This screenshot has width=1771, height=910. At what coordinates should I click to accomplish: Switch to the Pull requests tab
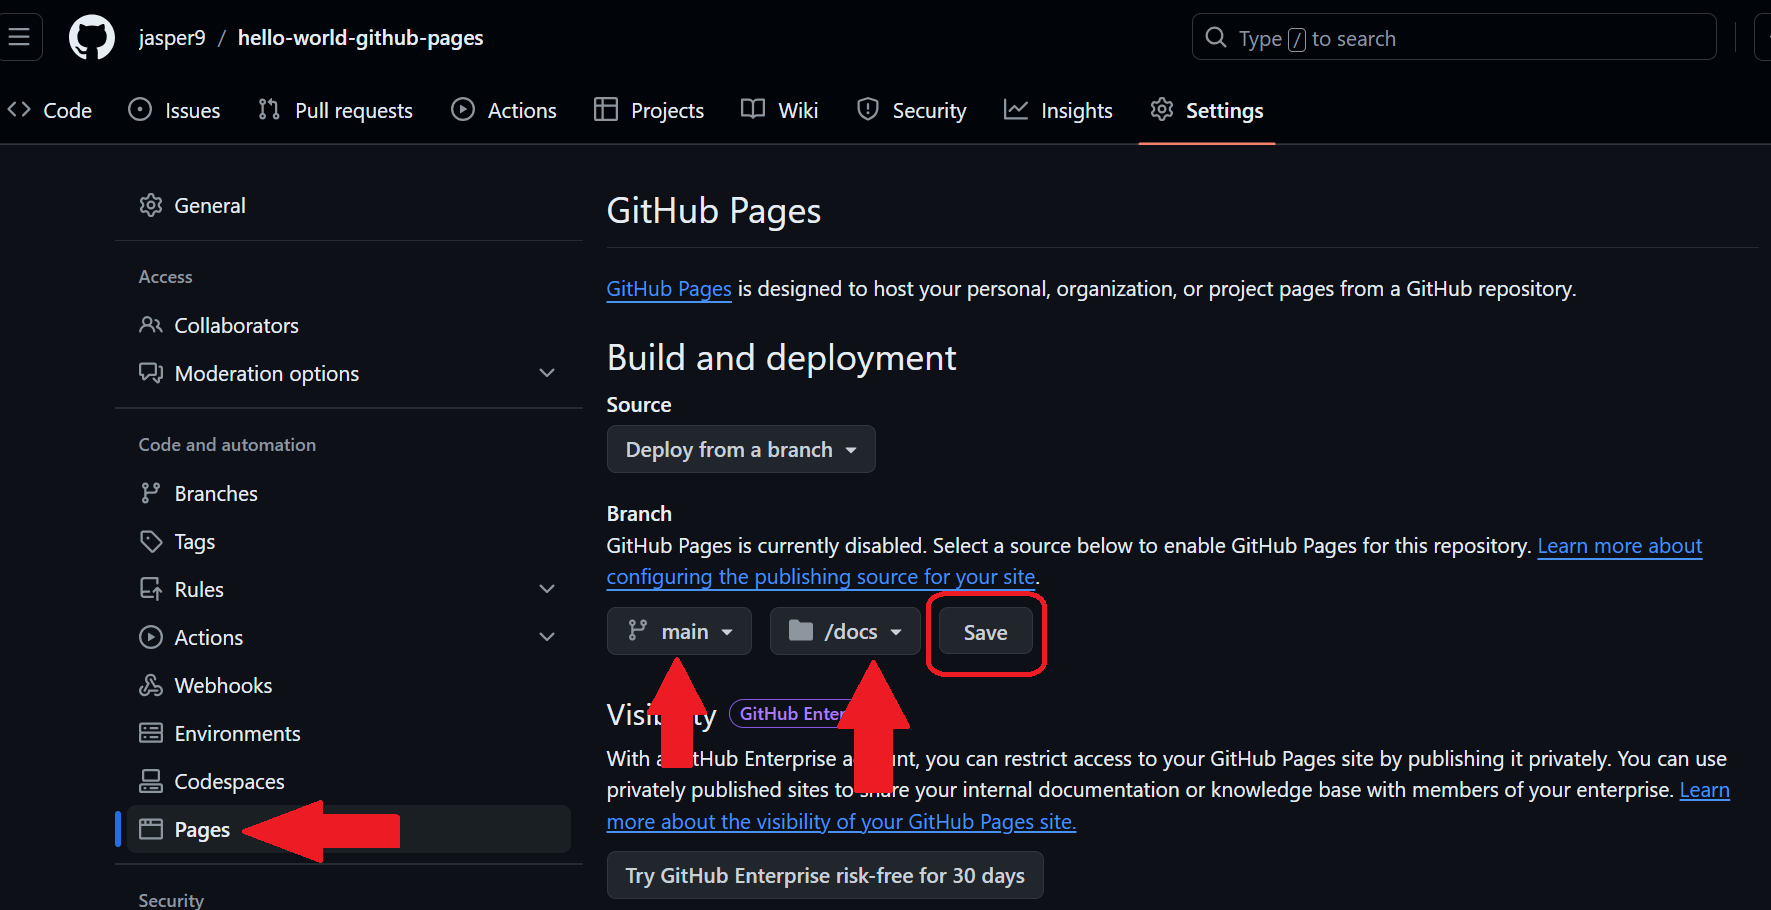pos(335,110)
